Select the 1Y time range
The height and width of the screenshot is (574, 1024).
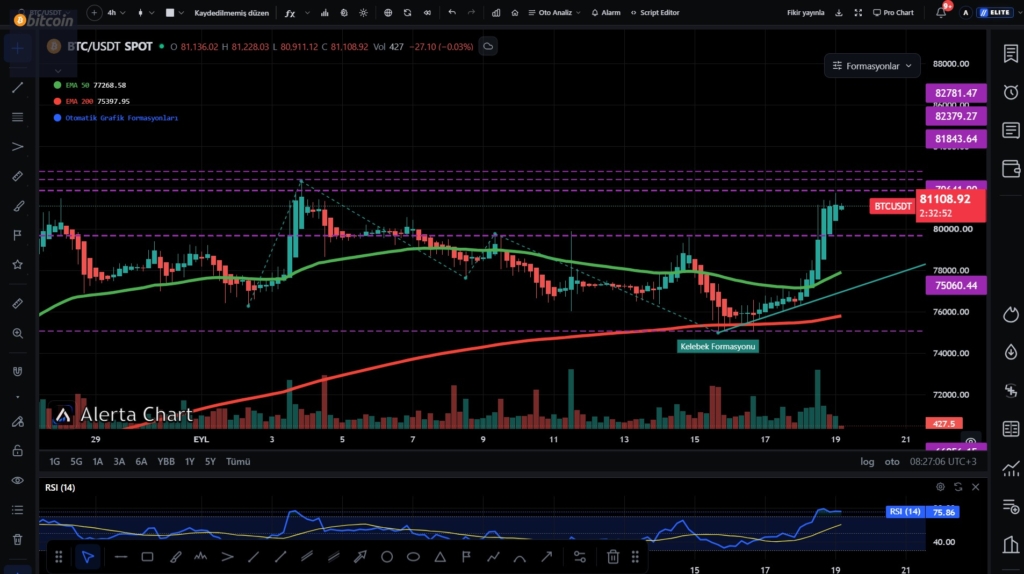189,461
